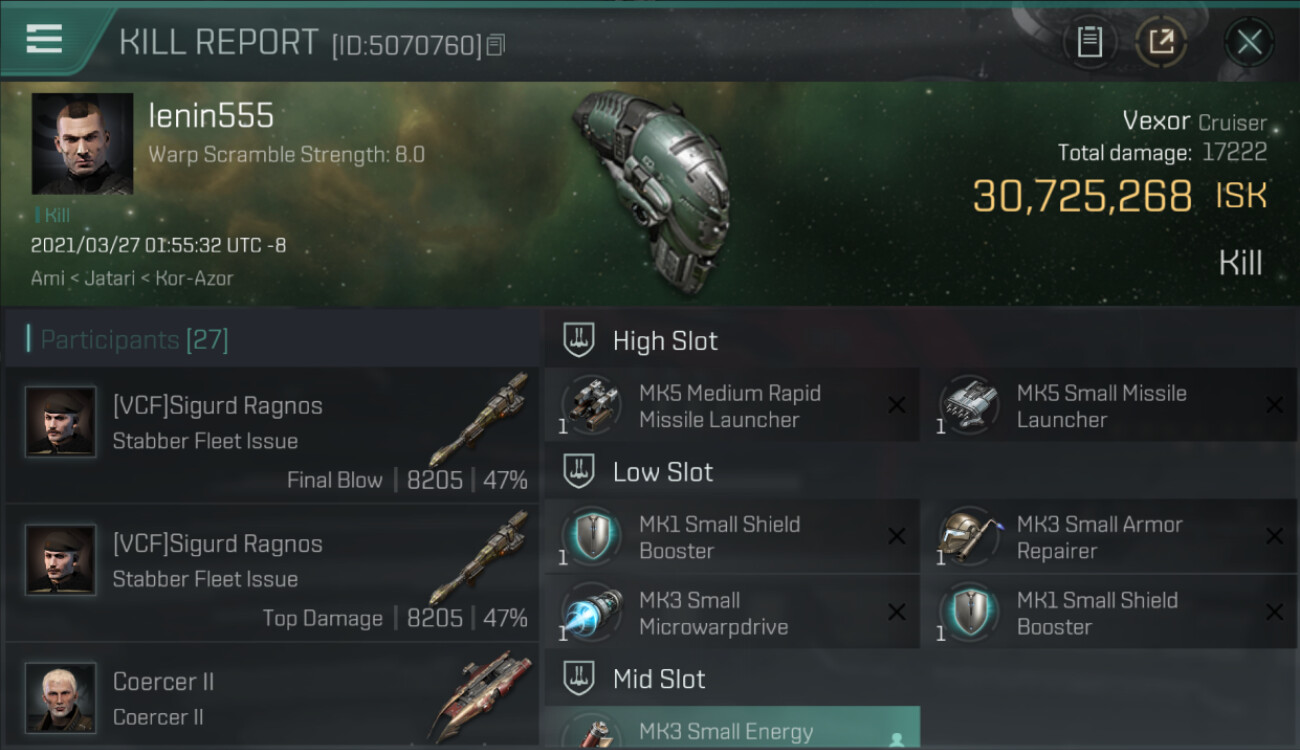1300x750 pixels.
Task: Open Top Damage Sigurd Ragnos entry
Action: (x=272, y=572)
